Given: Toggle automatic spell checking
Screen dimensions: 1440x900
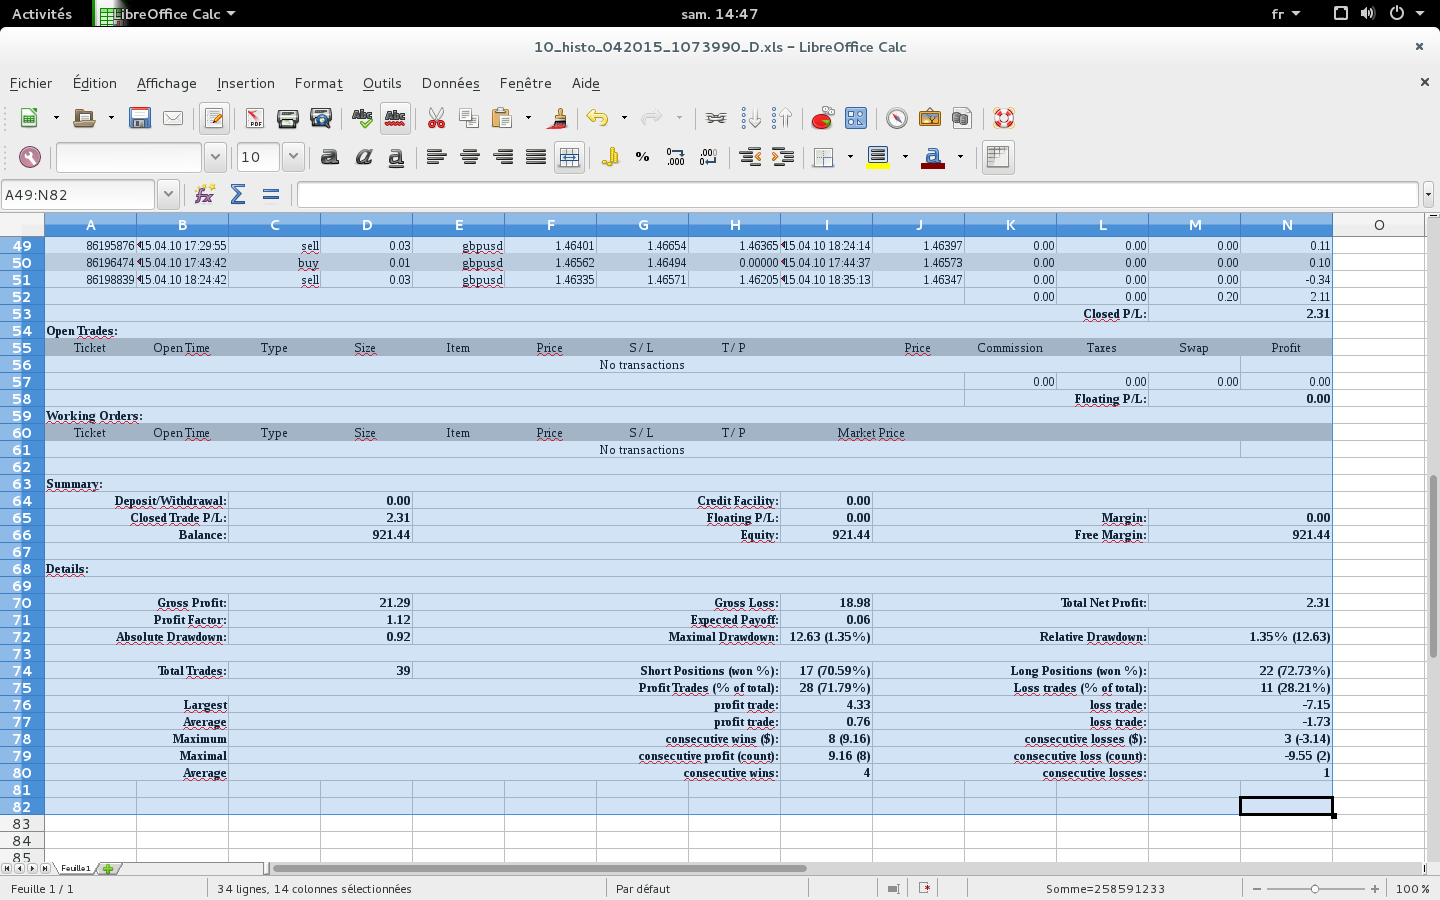Looking at the screenshot, I should pyautogui.click(x=395, y=119).
